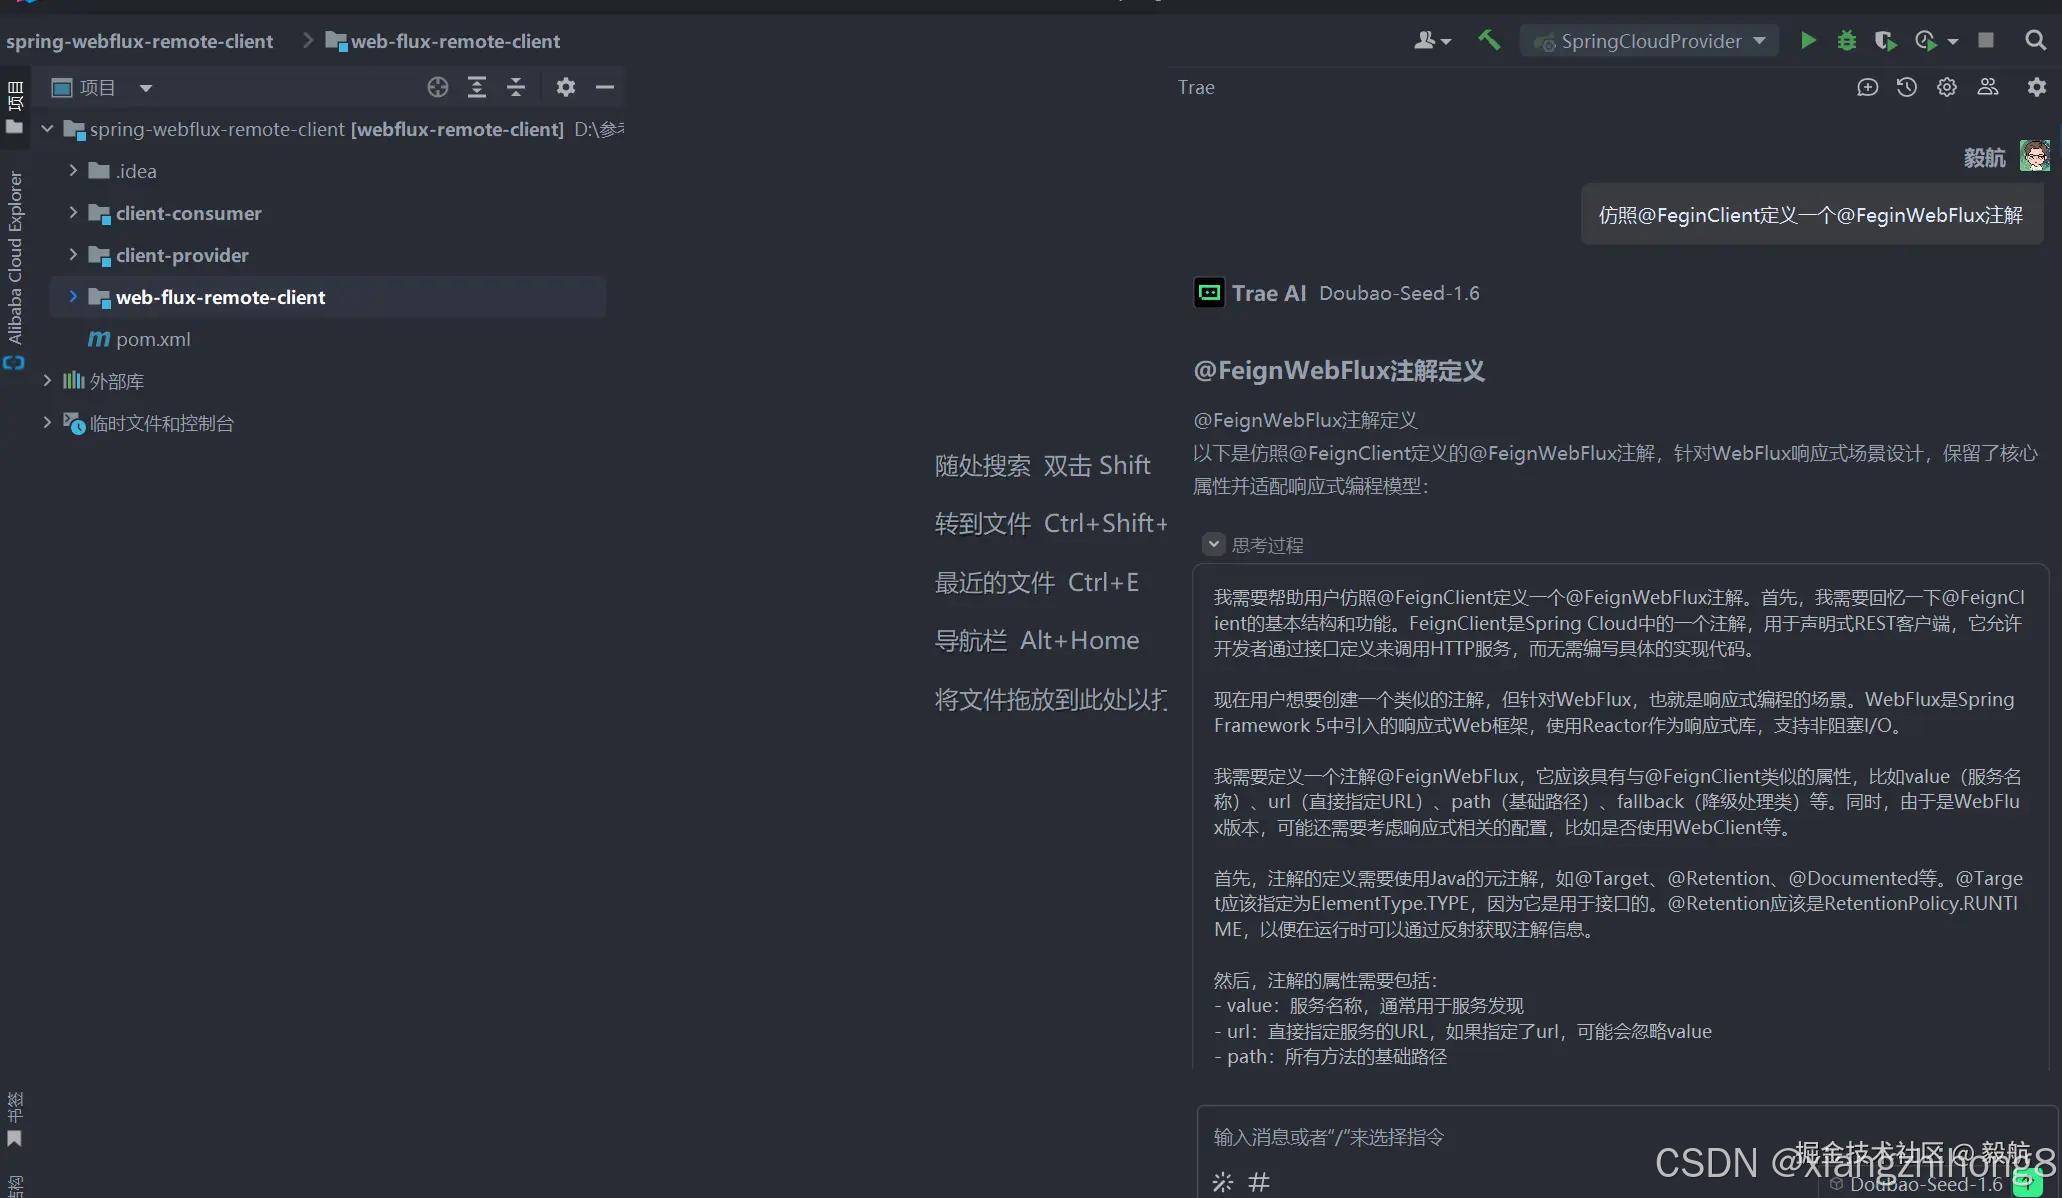
Task: Collapse the 思考过程 thinking section
Action: 1213,545
